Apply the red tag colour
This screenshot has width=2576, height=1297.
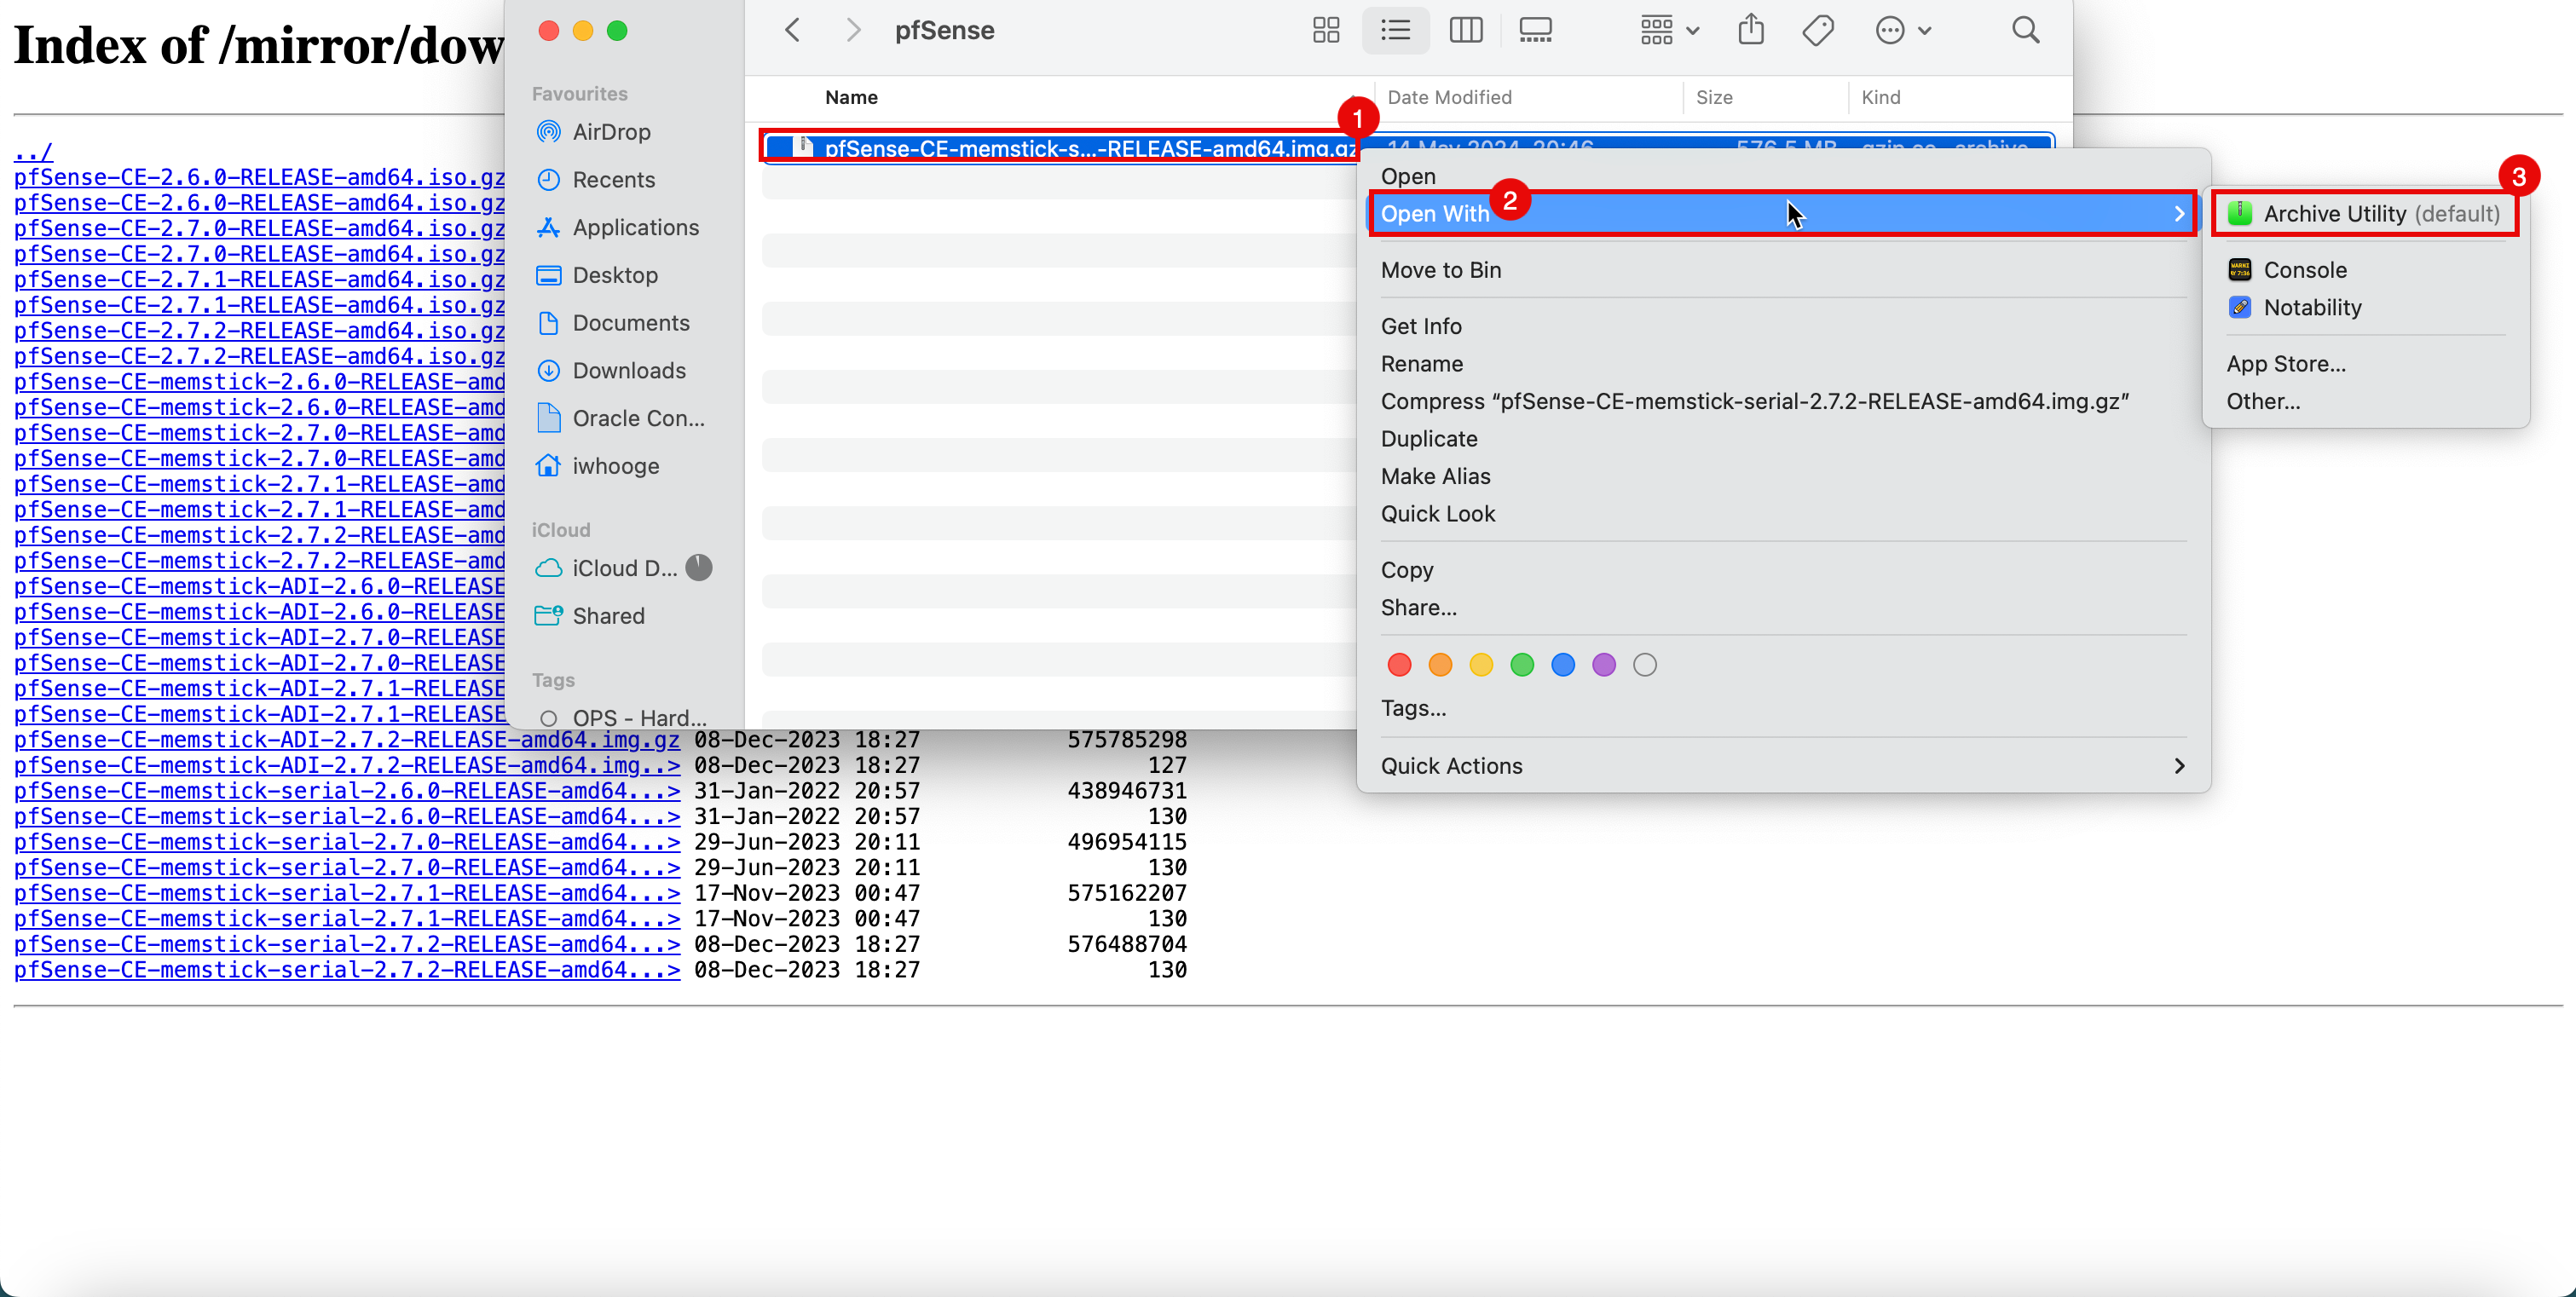[x=1399, y=665]
